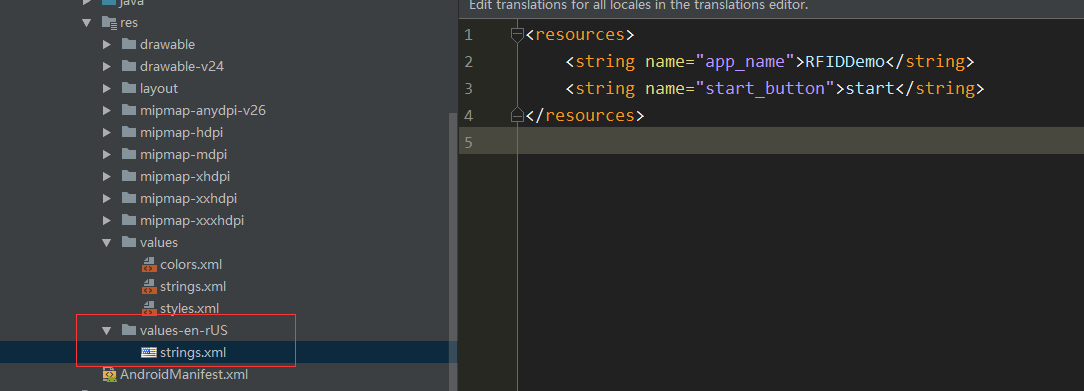Screen dimensions: 1084x391
Task: Click the mipmap-xxxhdpi folder icon
Action: point(129,221)
